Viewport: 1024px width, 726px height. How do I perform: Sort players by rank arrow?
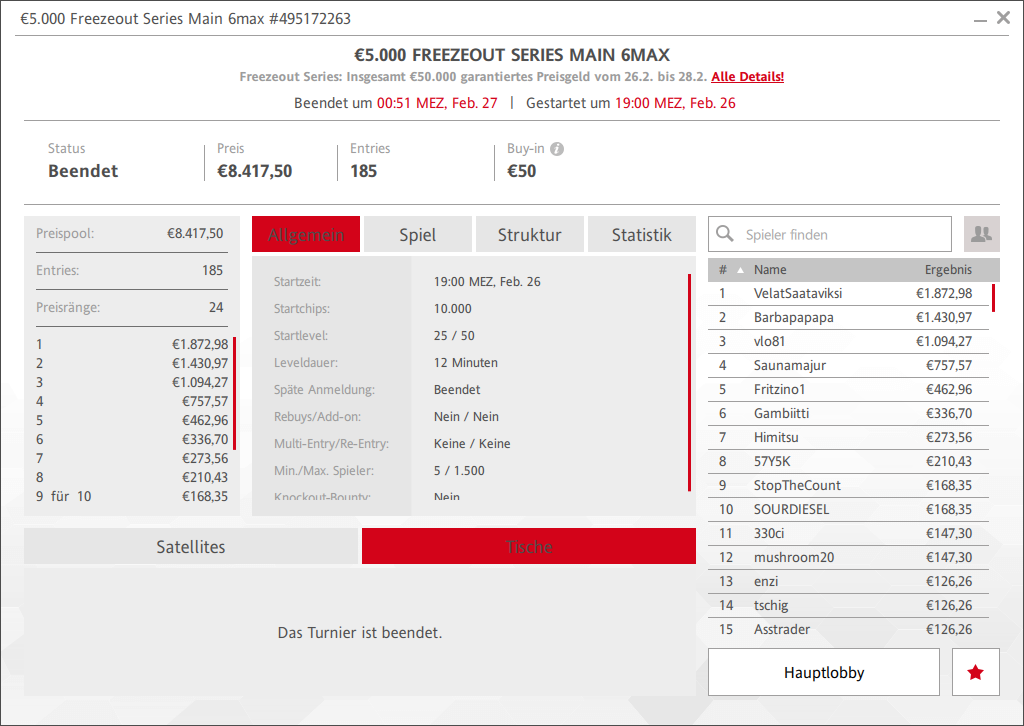(741, 270)
